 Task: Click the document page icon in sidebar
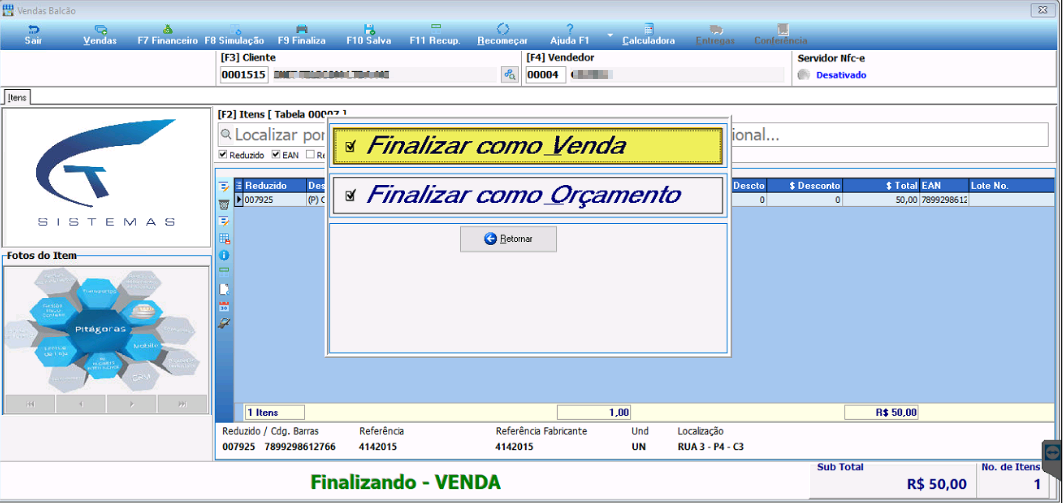[224, 289]
